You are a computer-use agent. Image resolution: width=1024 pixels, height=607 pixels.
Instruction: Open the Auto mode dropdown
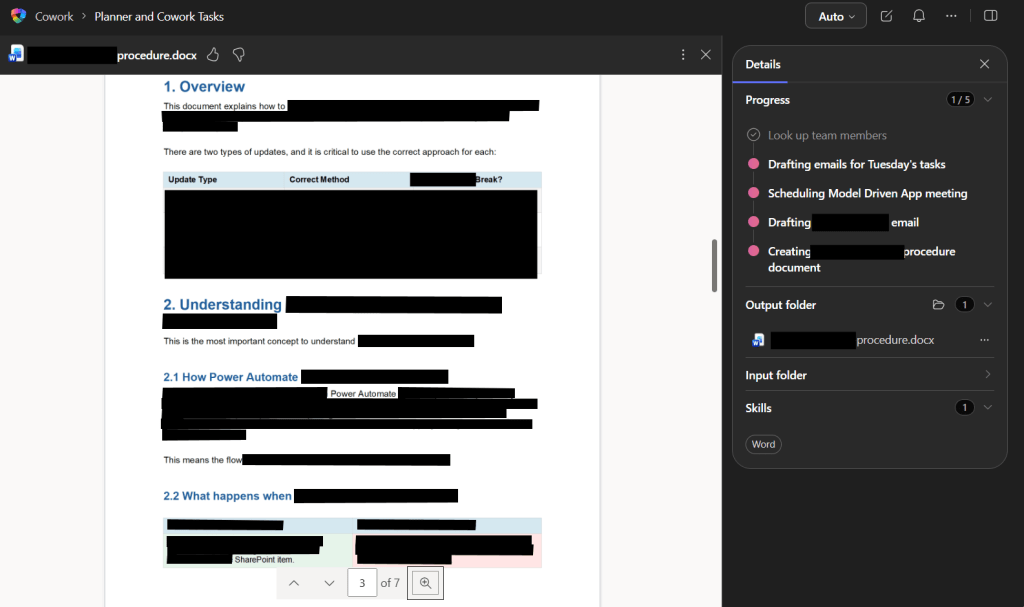tap(837, 16)
